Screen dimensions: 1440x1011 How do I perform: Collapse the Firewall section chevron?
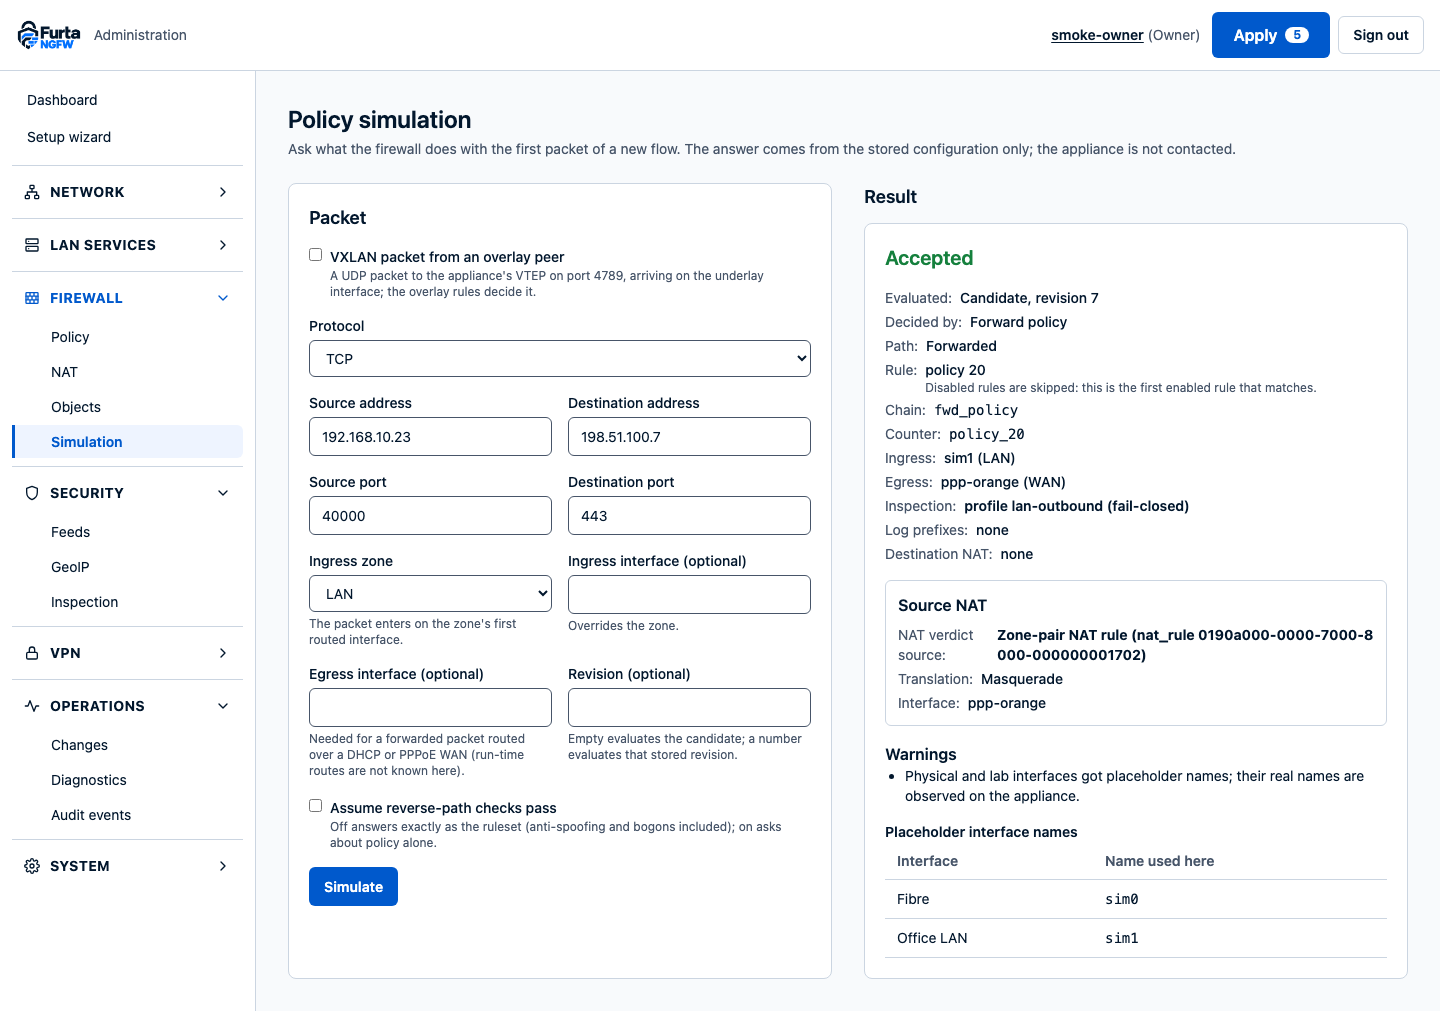pos(223,298)
